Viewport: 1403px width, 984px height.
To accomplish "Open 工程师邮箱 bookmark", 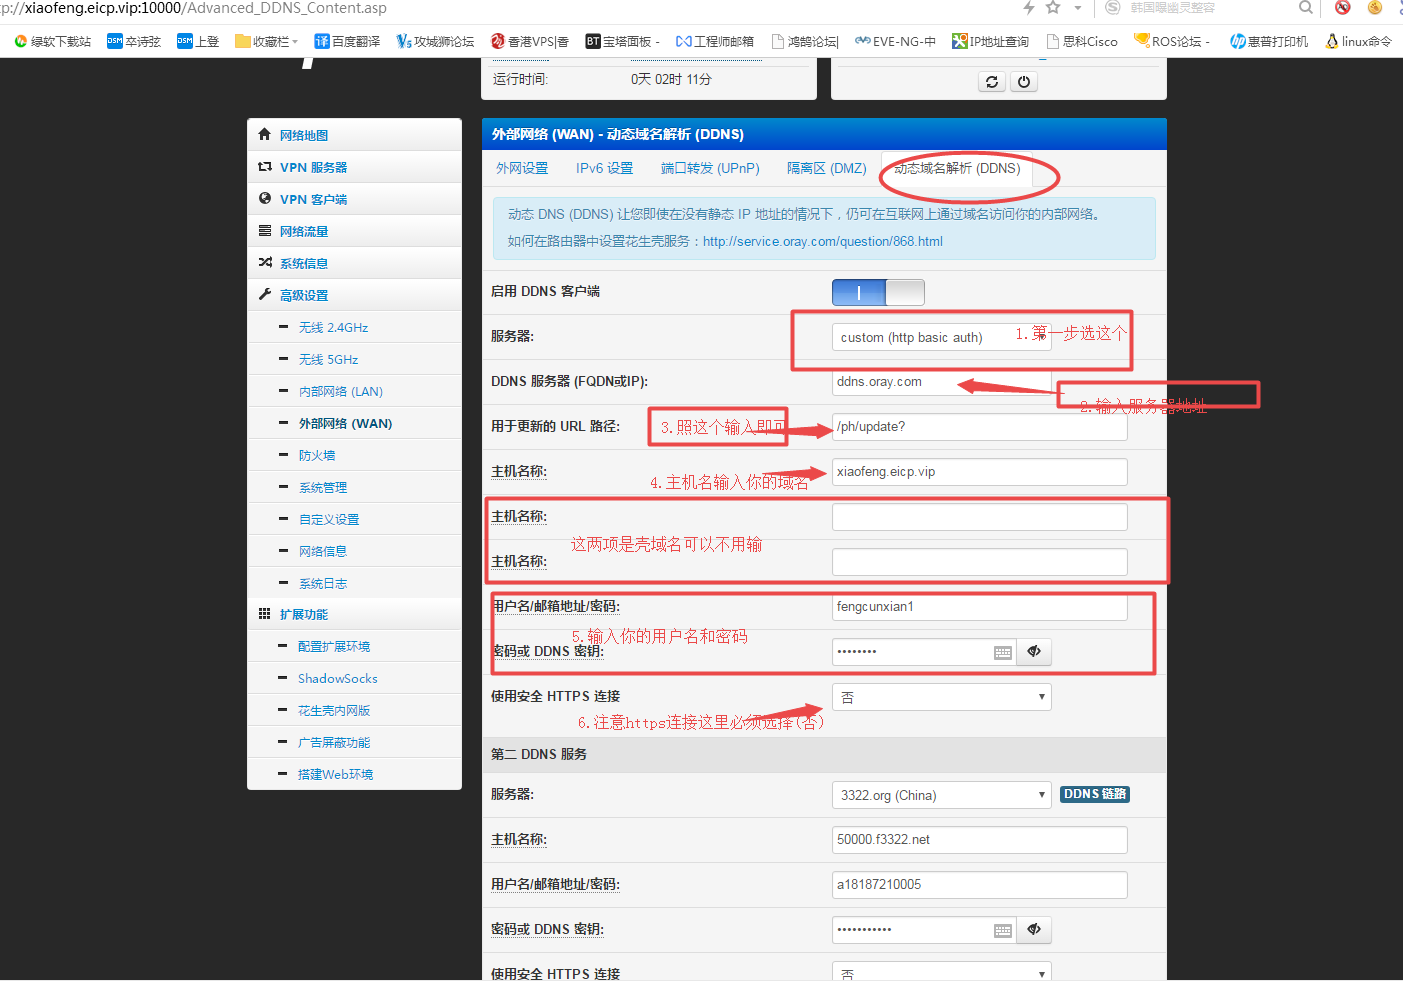I will [x=715, y=41].
